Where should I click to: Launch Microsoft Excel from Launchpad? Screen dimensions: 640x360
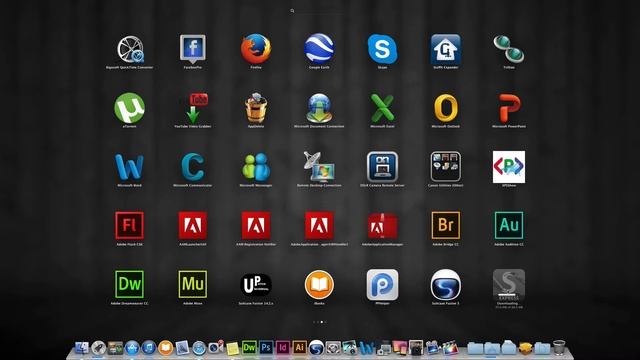tap(382, 108)
